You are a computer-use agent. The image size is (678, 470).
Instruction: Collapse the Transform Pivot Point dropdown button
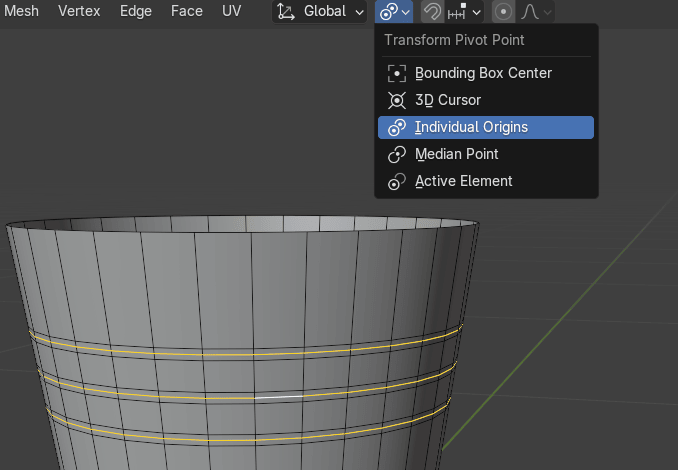(395, 12)
